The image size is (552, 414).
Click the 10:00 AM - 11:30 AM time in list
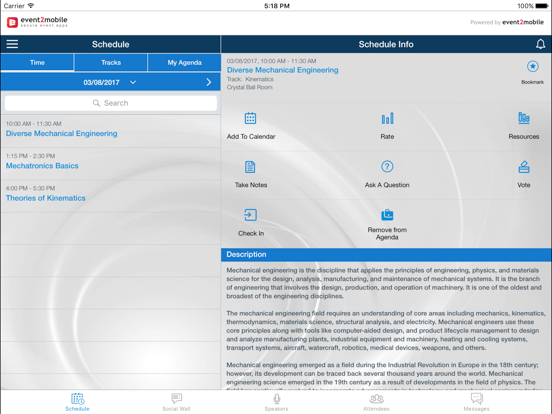[34, 124]
